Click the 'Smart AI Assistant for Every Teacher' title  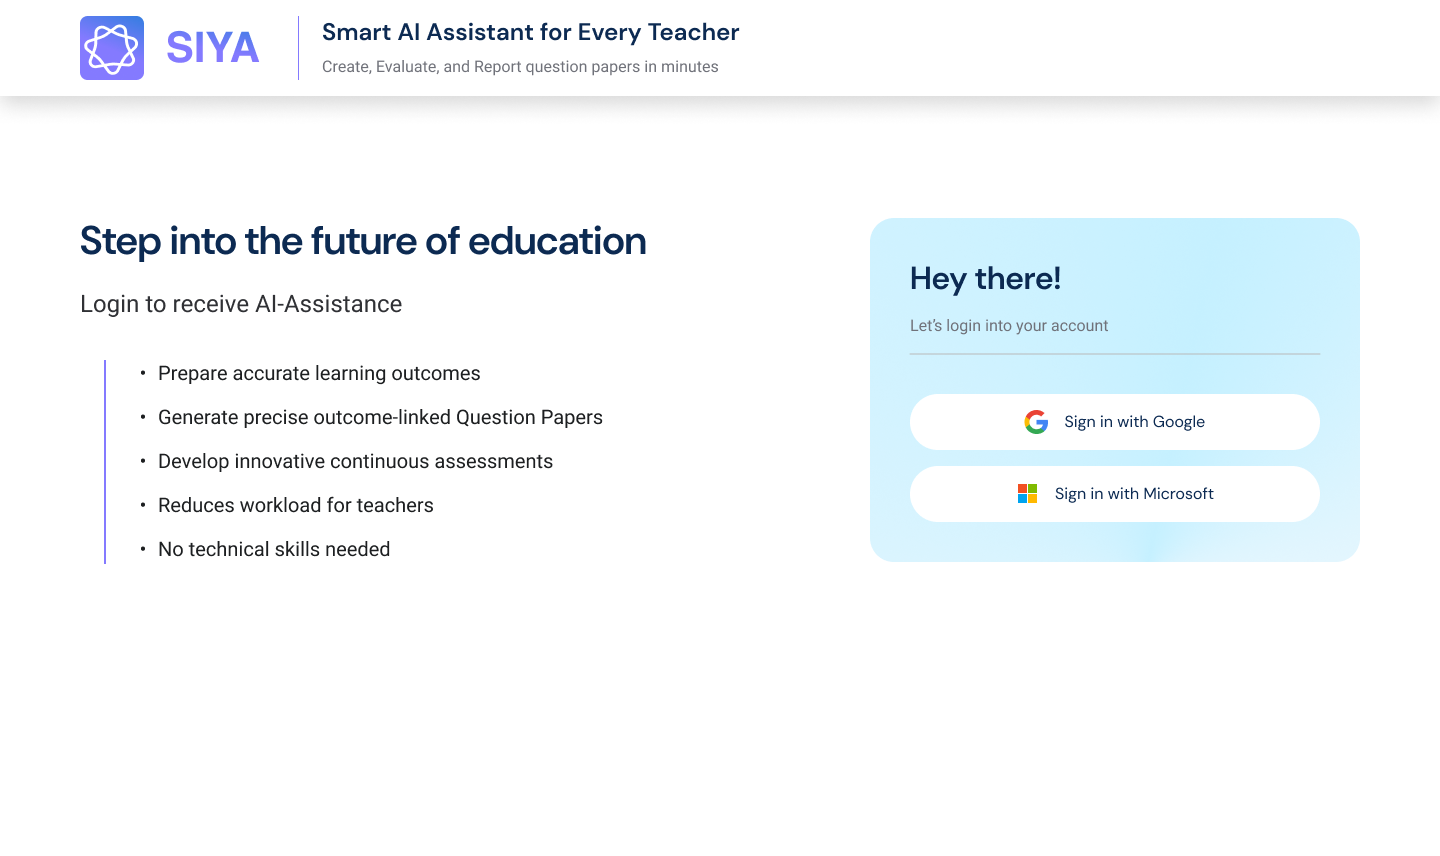tap(530, 32)
